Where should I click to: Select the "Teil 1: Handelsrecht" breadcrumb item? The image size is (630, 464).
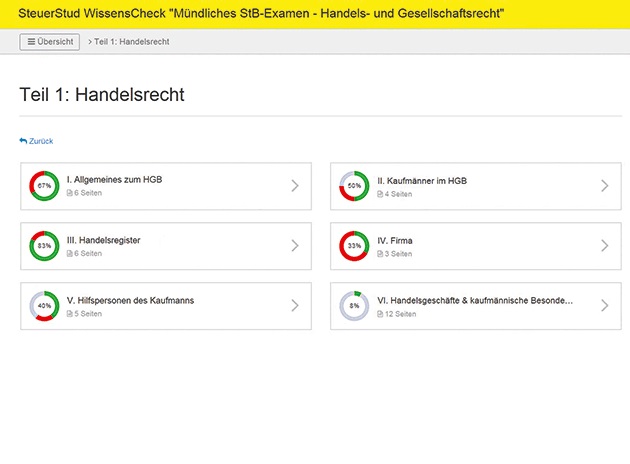pyautogui.click(x=128, y=42)
